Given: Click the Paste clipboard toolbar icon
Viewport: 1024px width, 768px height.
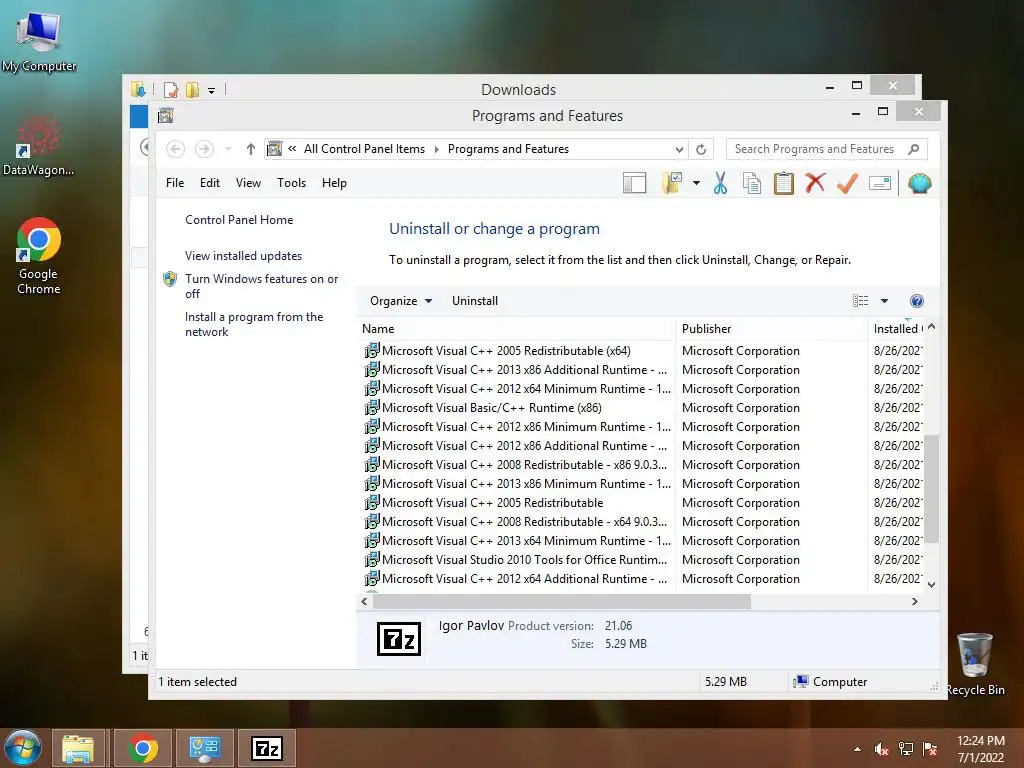Looking at the screenshot, I should (x=784, y=184).
